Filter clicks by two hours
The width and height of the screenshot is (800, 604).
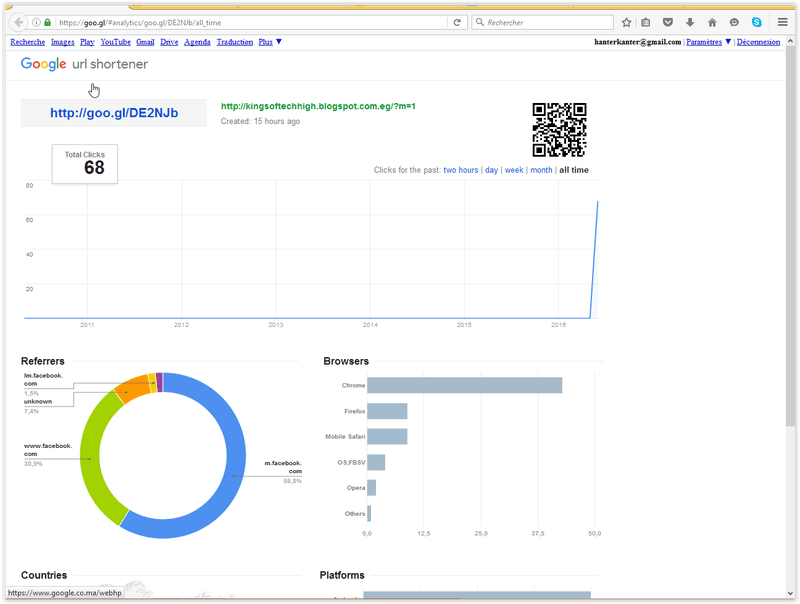click(x=461, y=170)
